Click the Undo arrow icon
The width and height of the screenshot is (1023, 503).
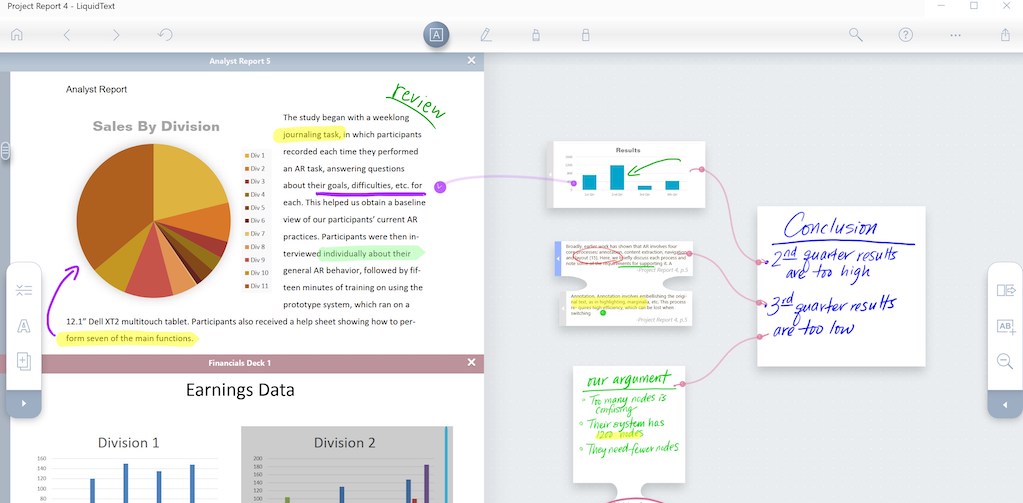point(166,35)
